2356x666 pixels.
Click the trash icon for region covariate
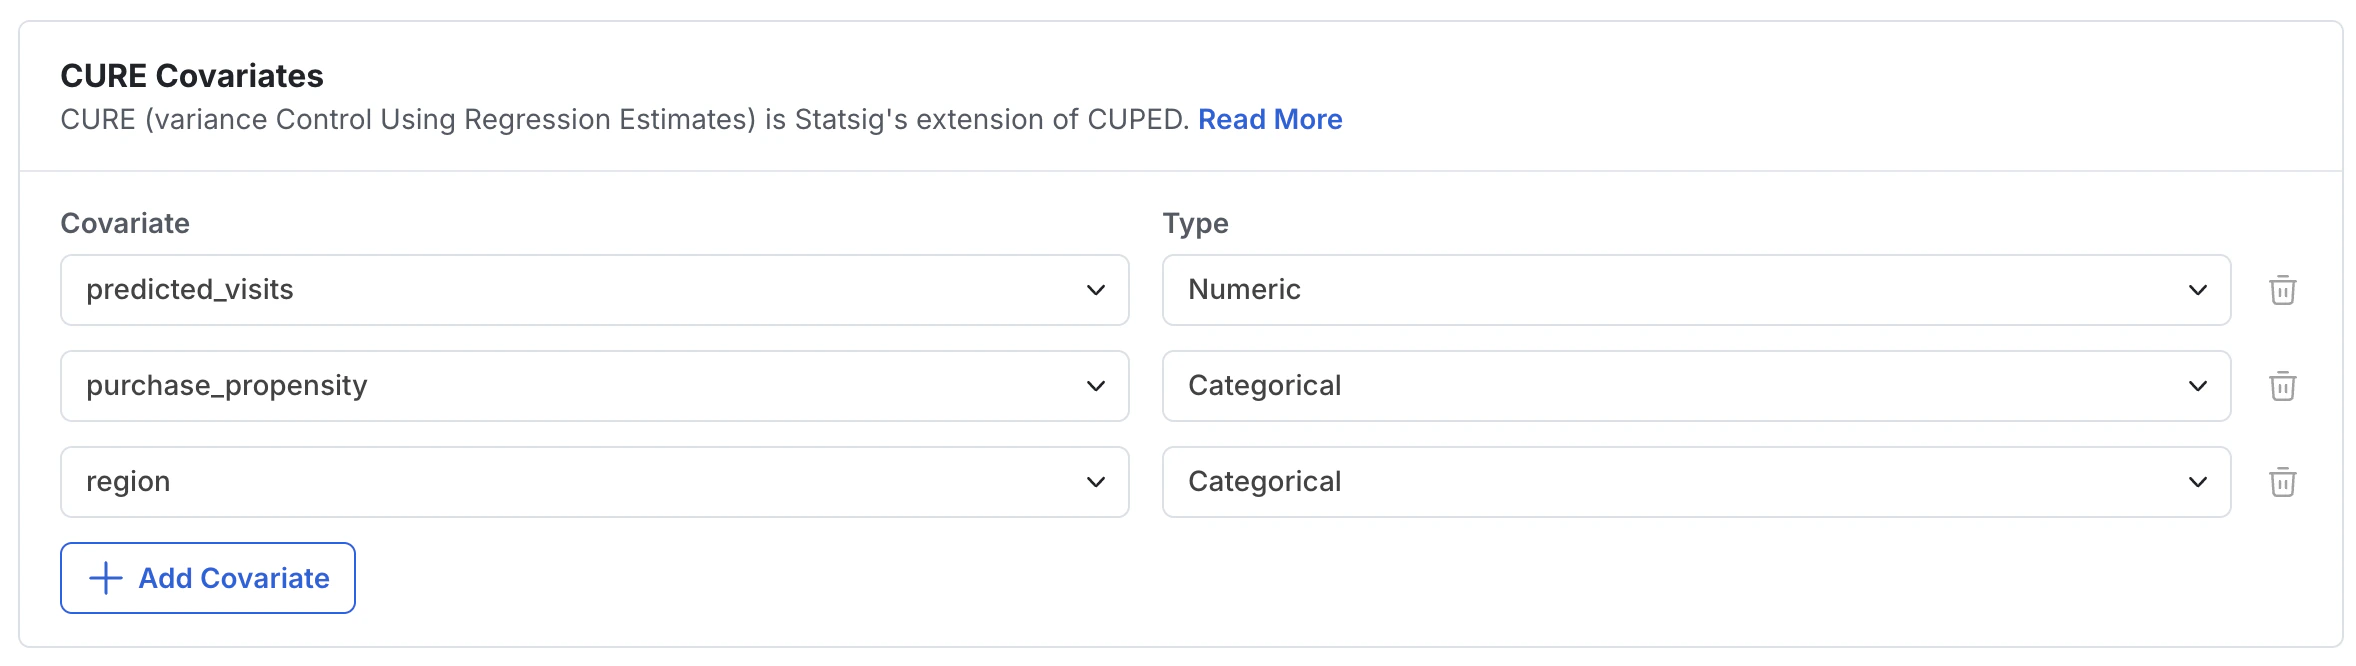2282,482
